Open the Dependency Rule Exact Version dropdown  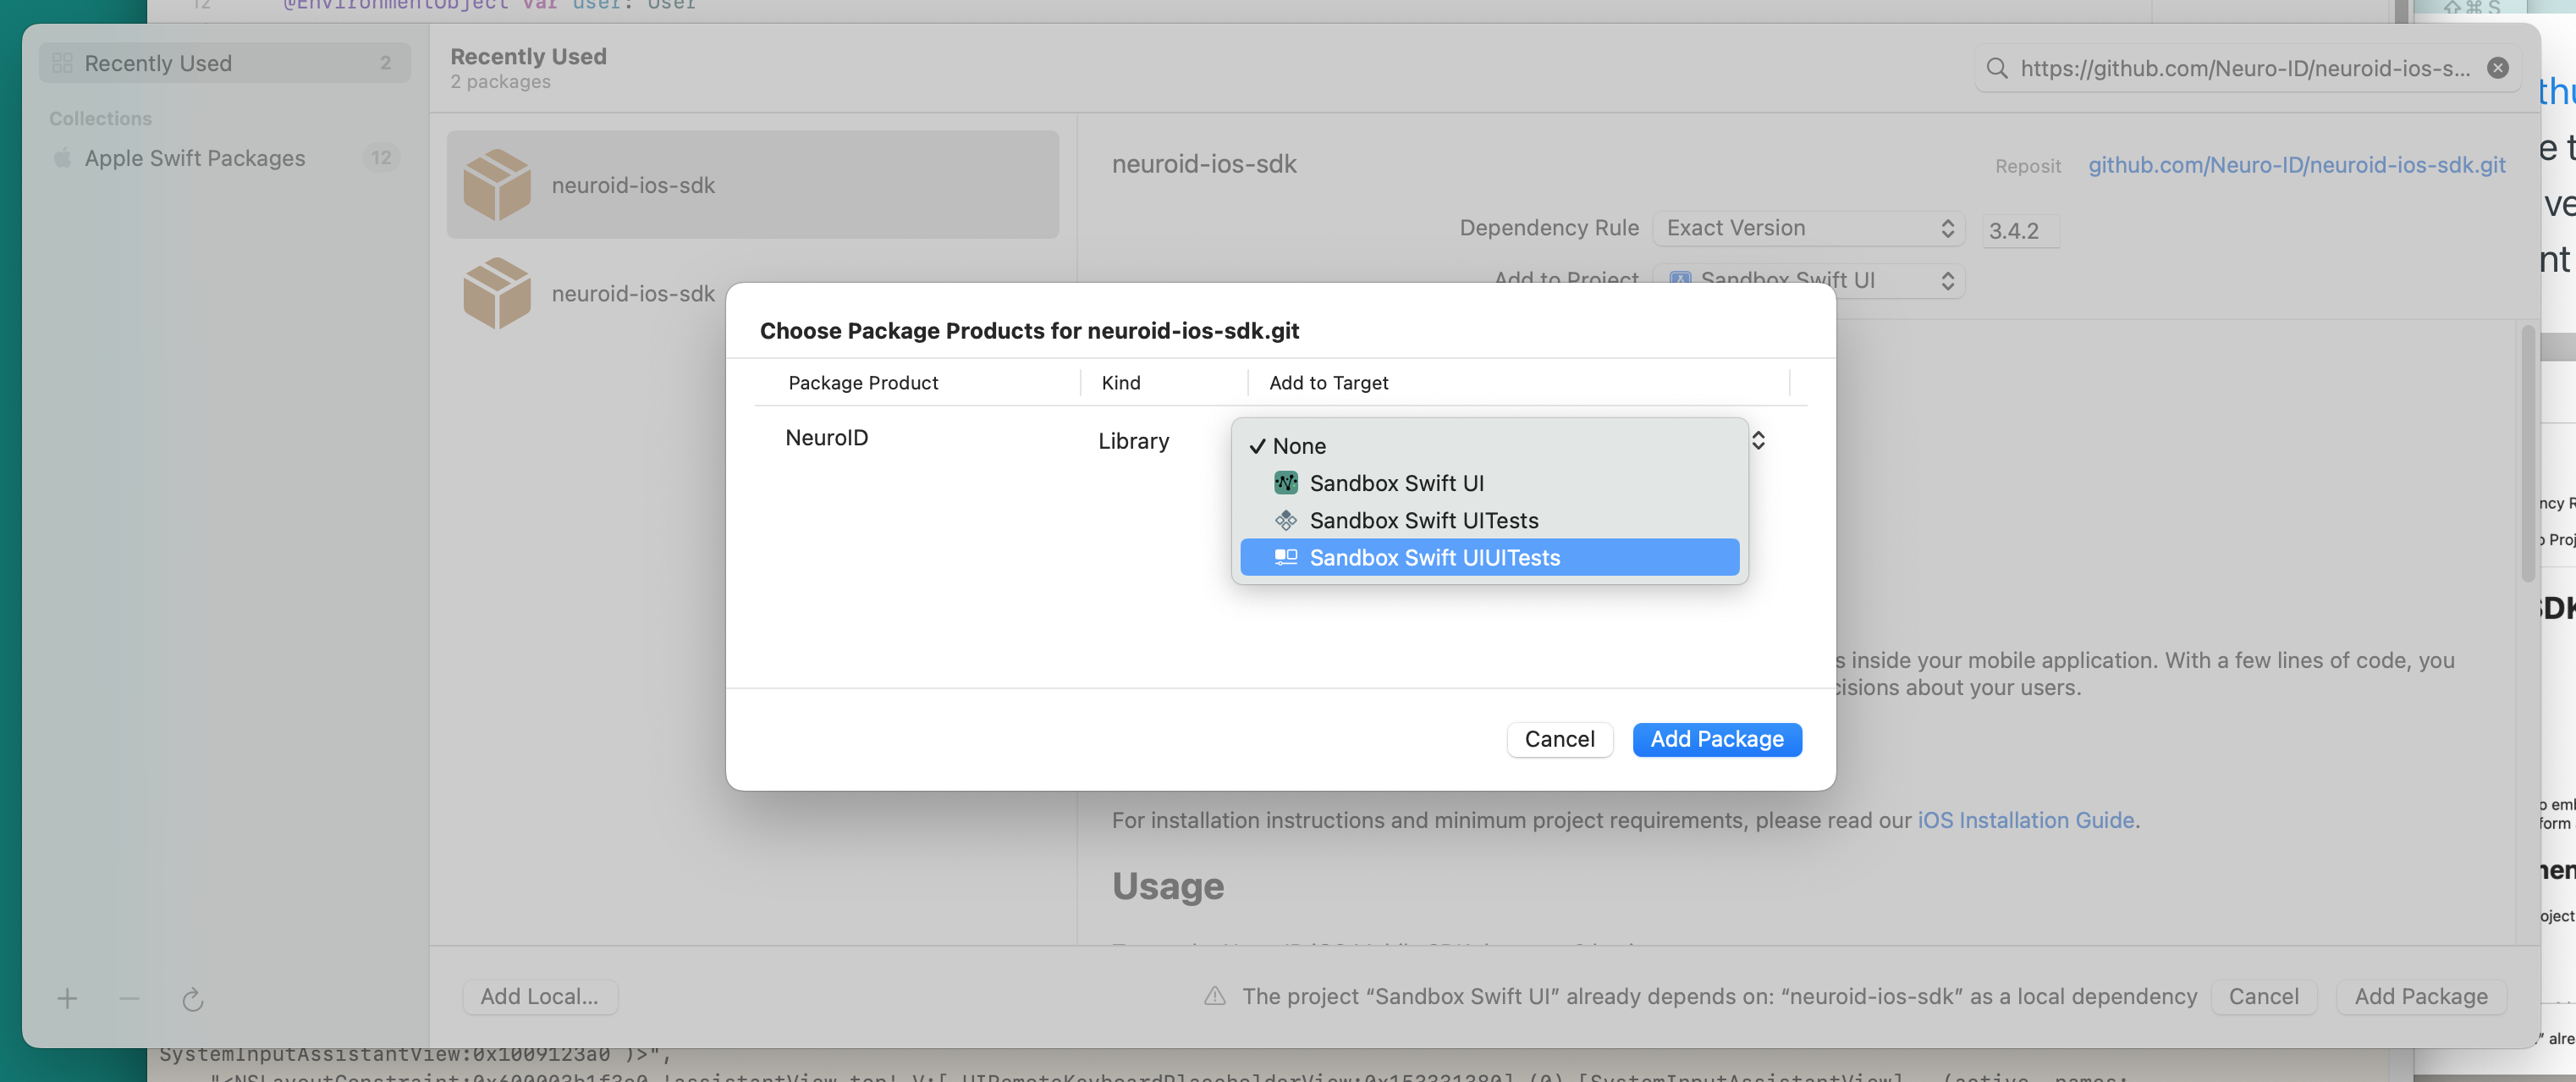[1808, 228]
